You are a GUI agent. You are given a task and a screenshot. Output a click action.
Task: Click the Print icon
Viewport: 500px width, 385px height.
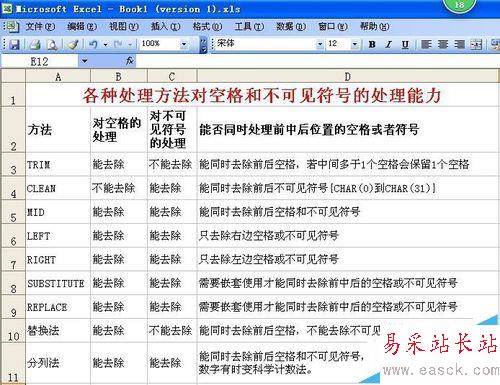pyautogui.click(x=35, y=44)
